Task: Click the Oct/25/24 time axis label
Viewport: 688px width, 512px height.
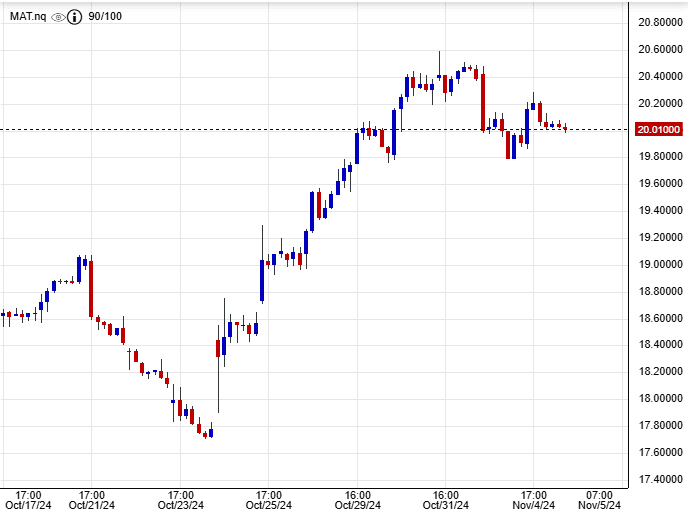Action: point(268,504)
